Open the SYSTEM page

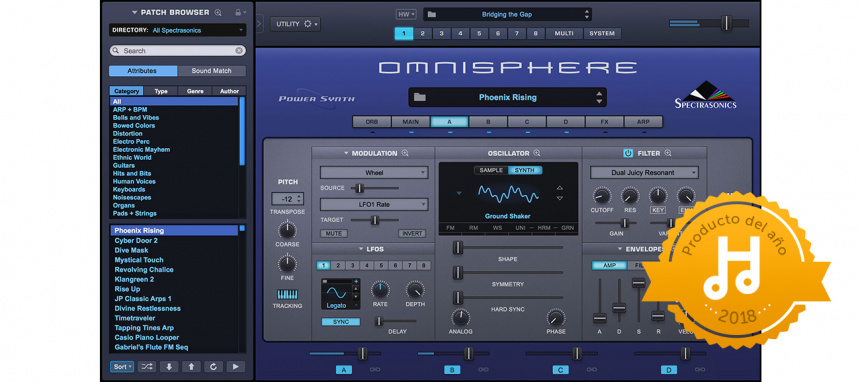pyautogui.click(x=602, y=33)
